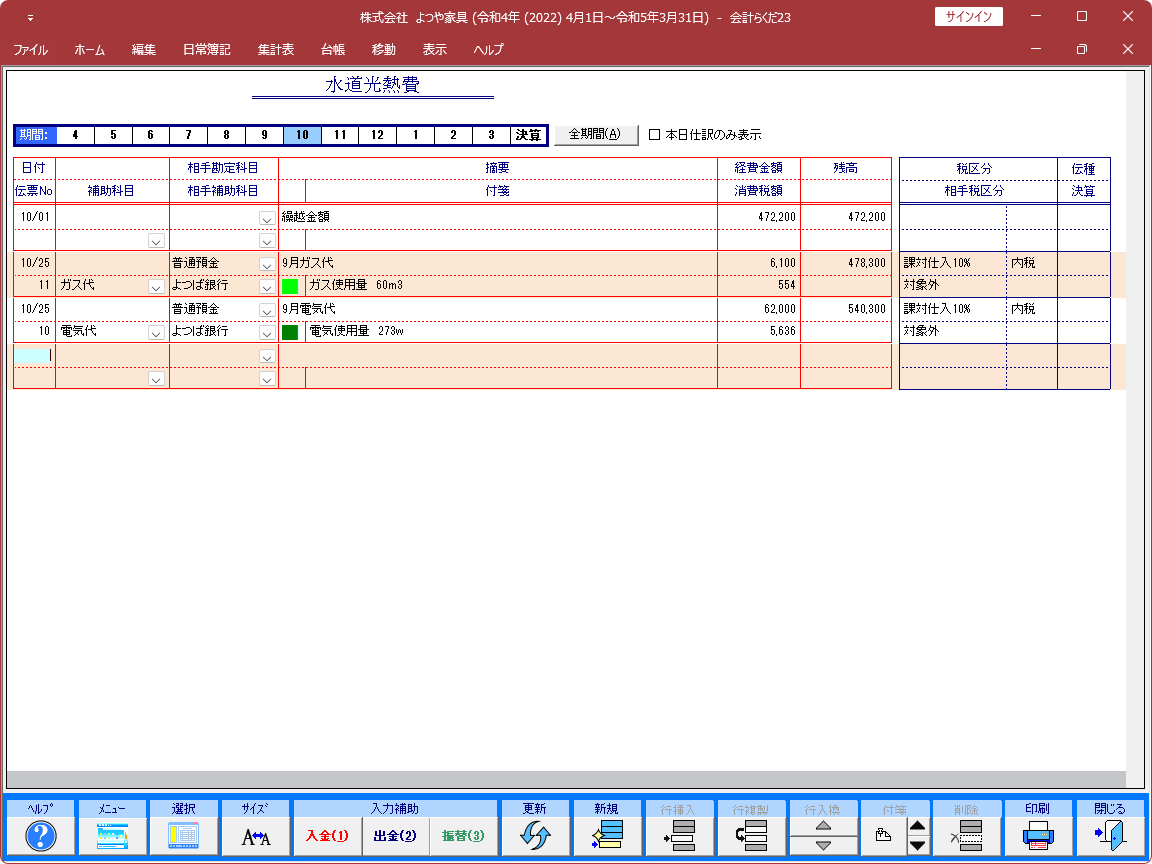The width and height of the screenshot is (1152, 864).
Task: Open 表示 menu
Action: (x=434, y=50)
